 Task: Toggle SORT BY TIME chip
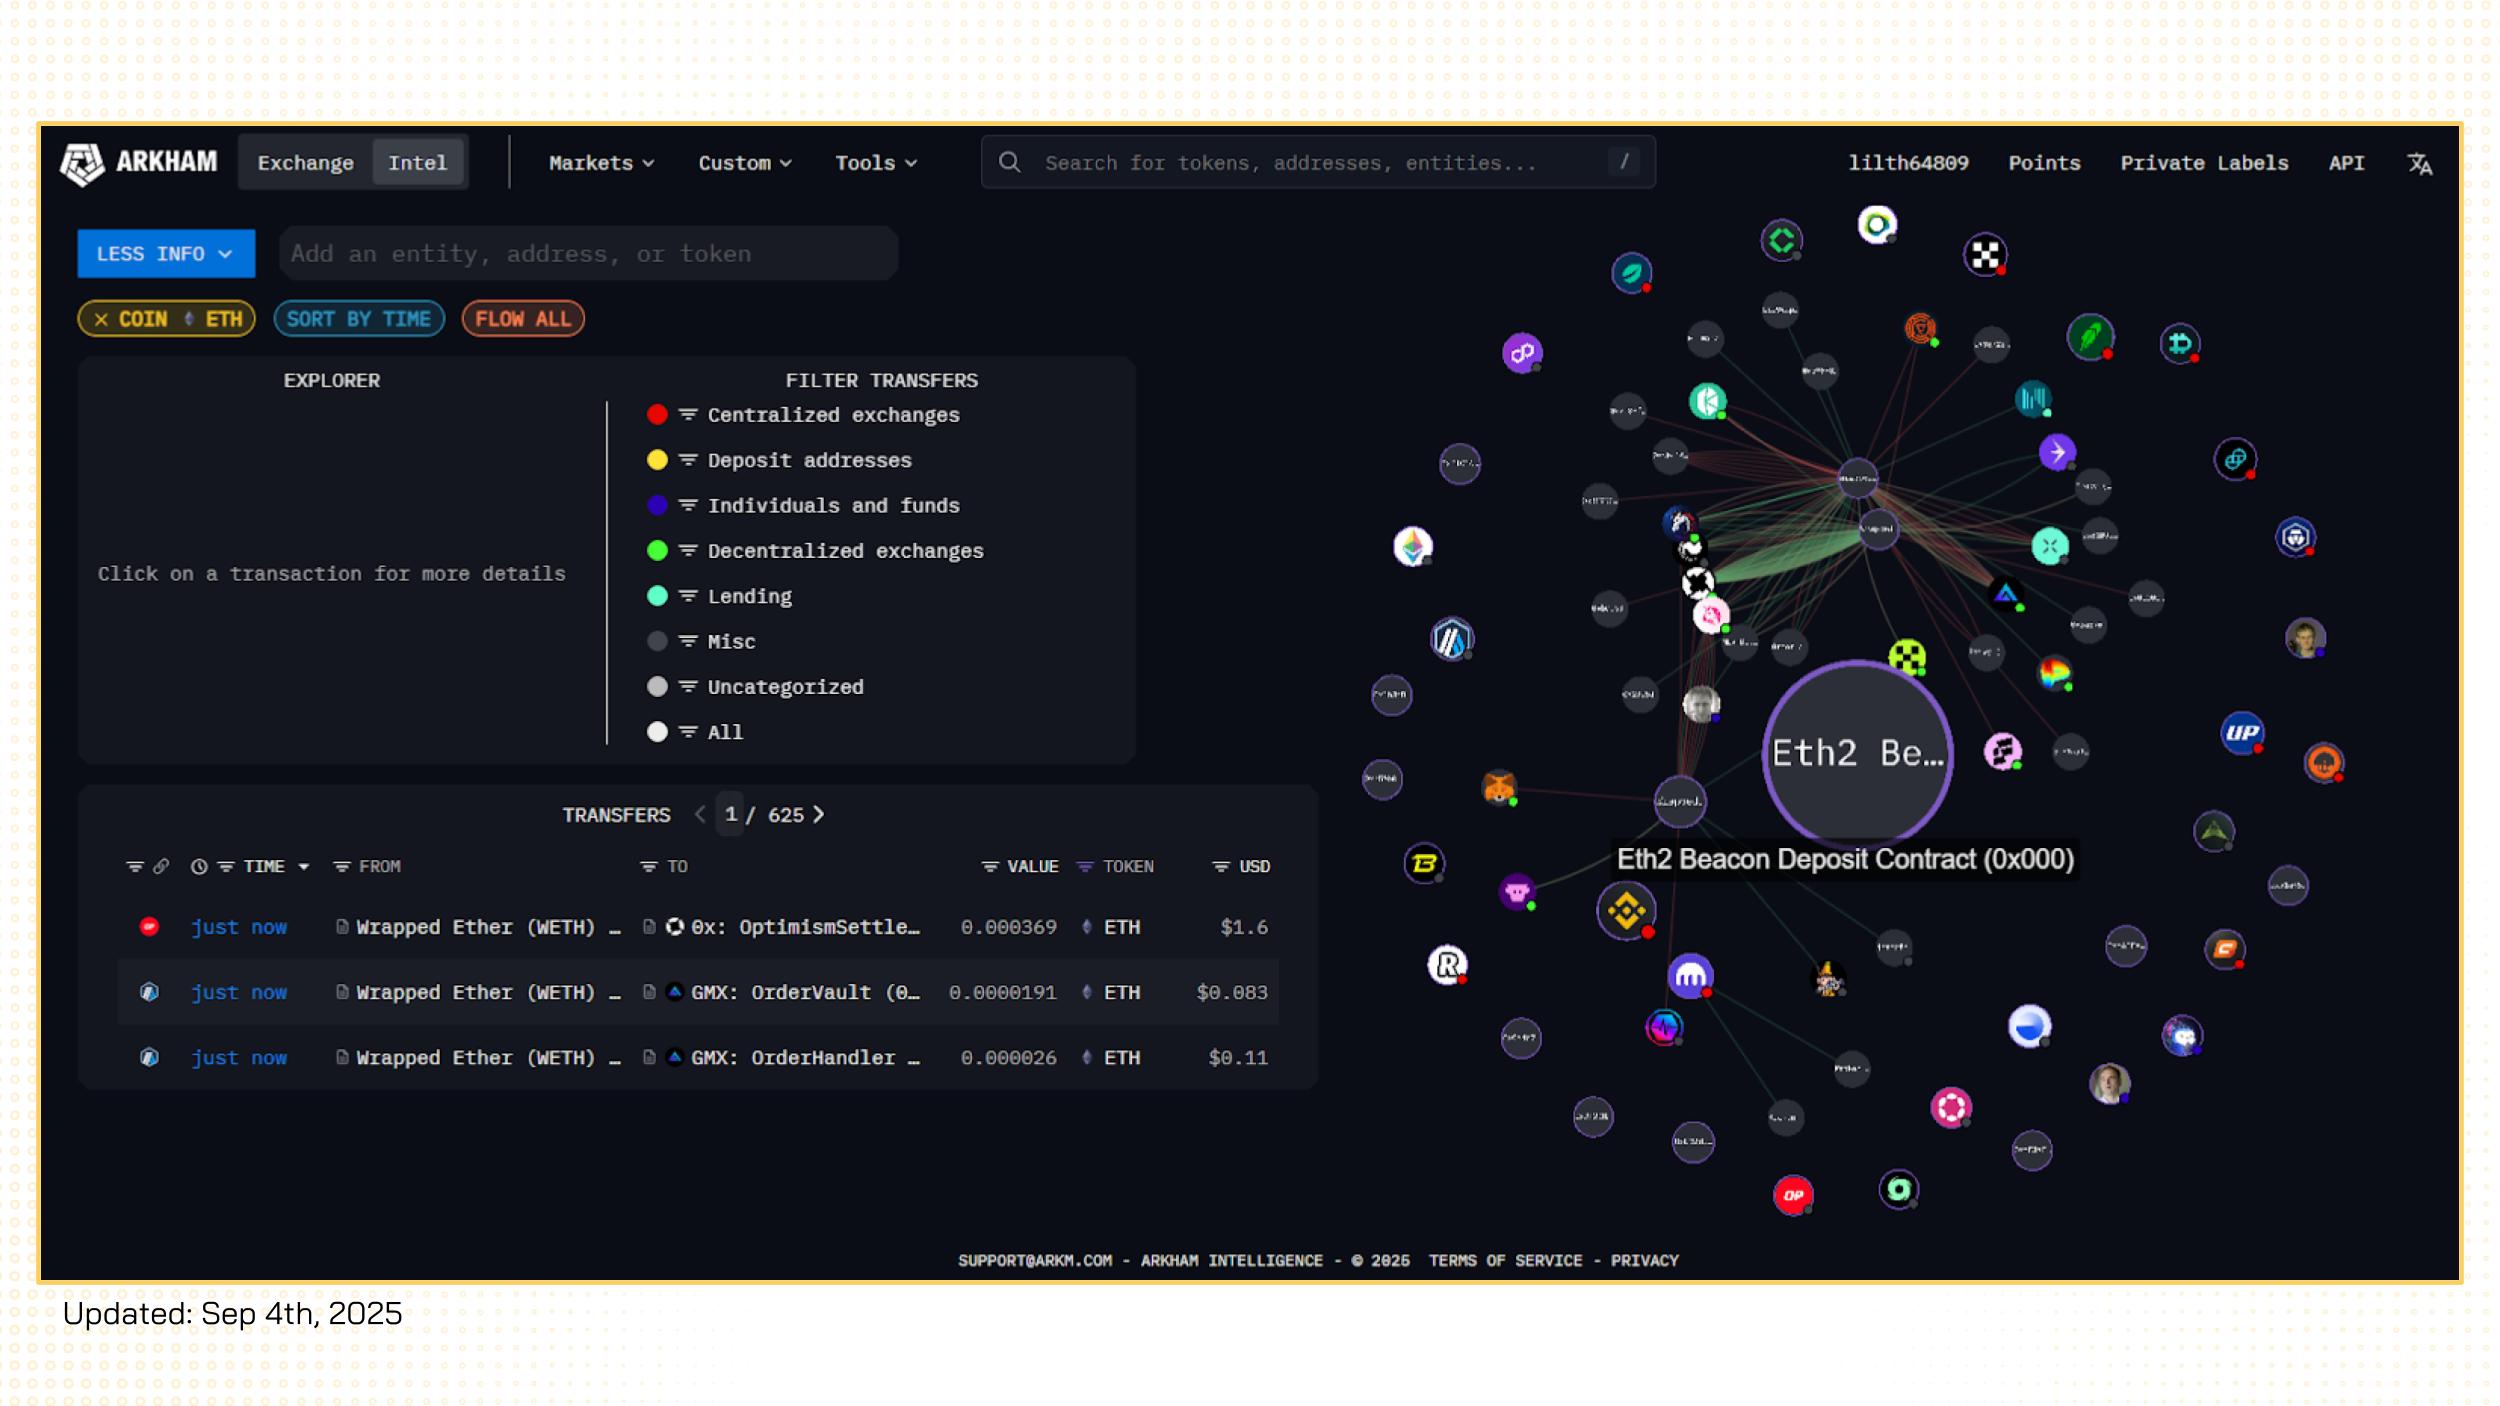coord(359,319)
